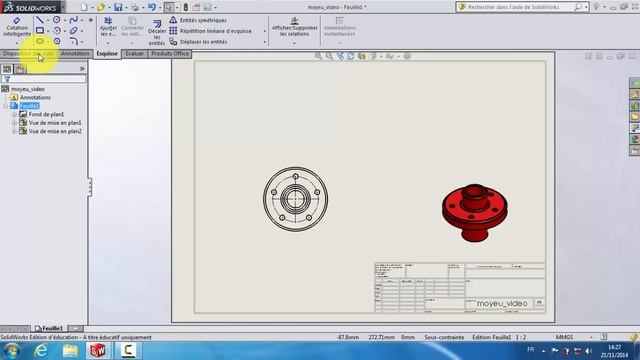This screenshot has width=640, height=360.
Task: Select the front view hub drawing
Action: pos(296,199)
